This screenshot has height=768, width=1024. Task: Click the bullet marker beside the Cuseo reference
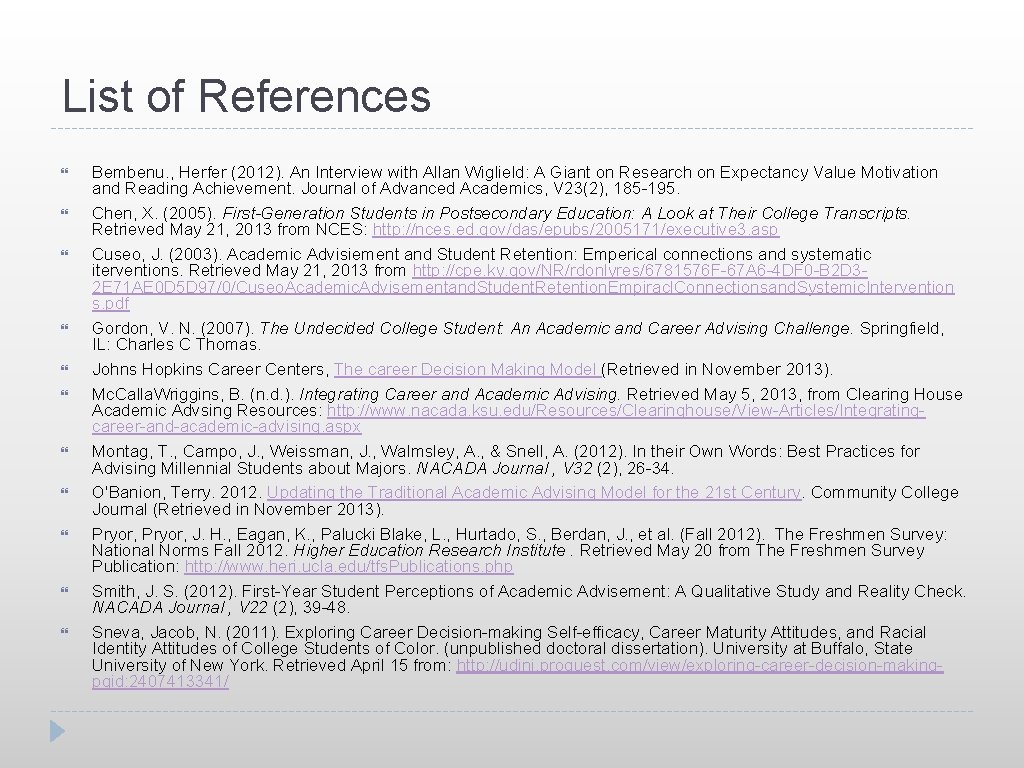(x=67, y=254)
